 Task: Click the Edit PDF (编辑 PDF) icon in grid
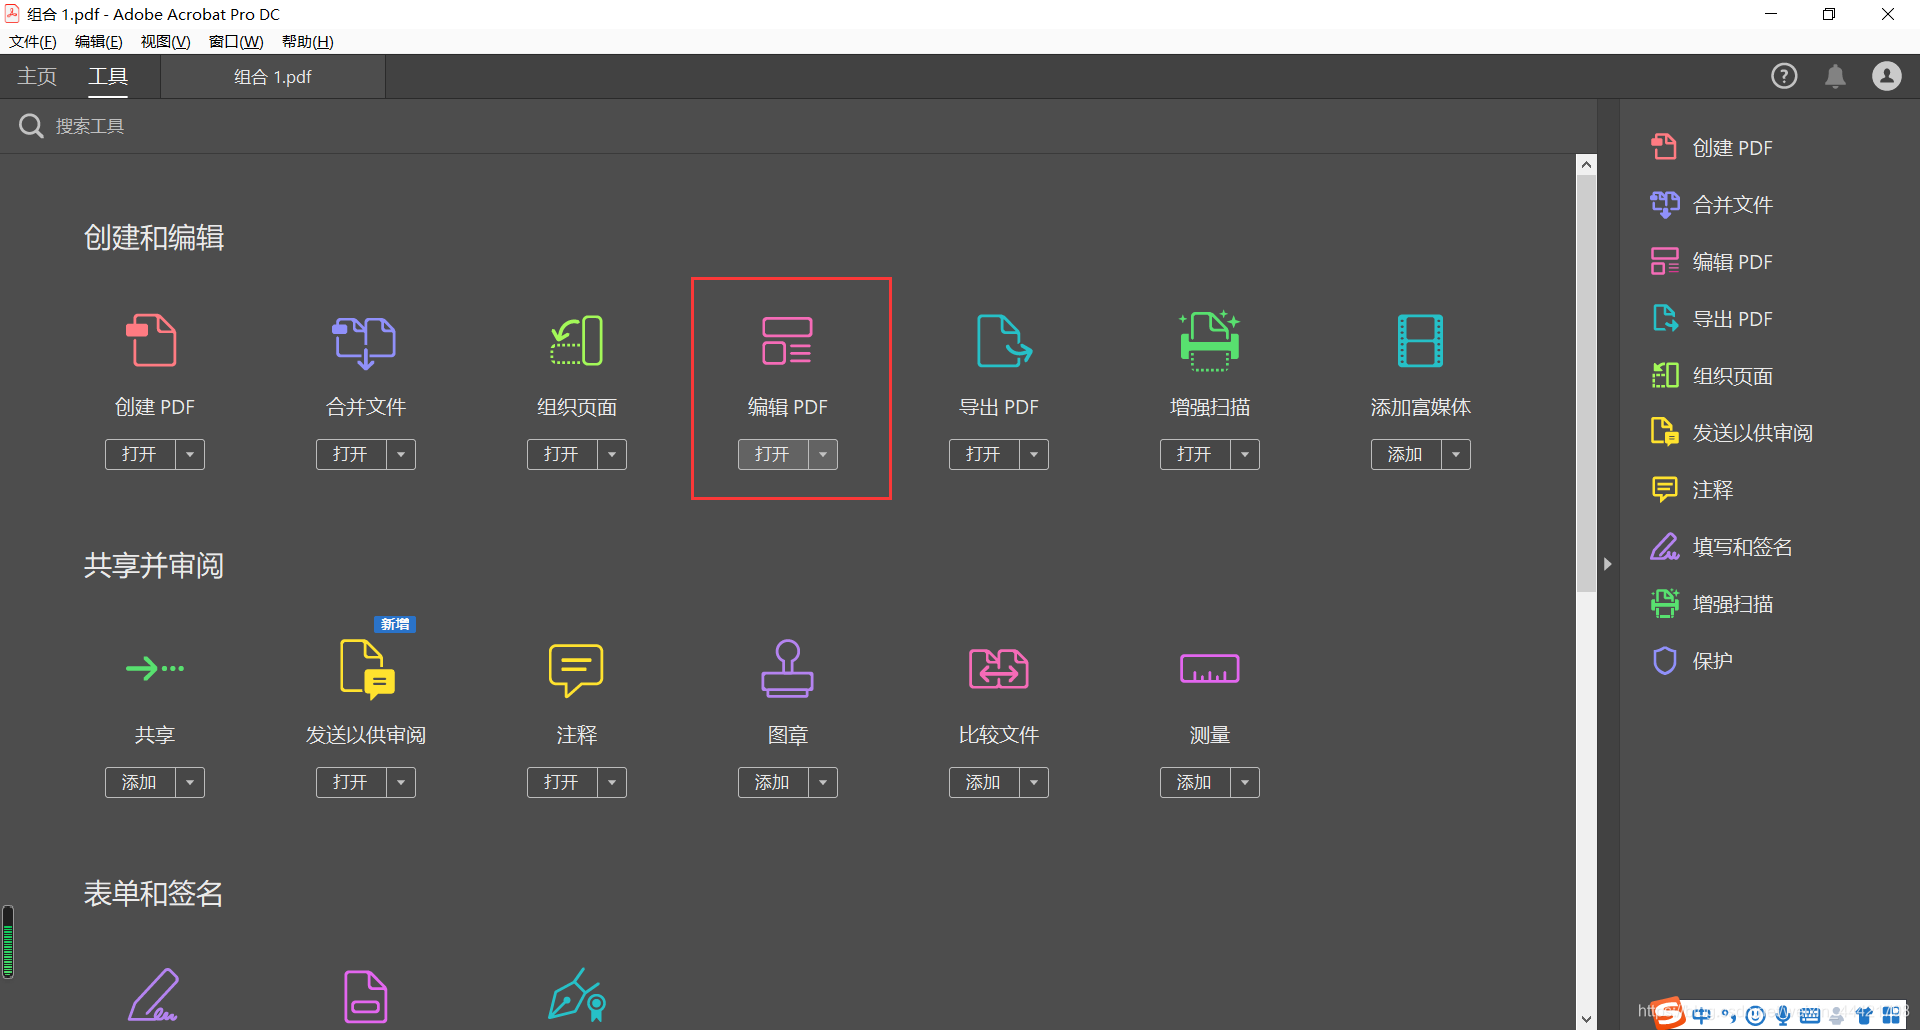[x=787, y=340]
